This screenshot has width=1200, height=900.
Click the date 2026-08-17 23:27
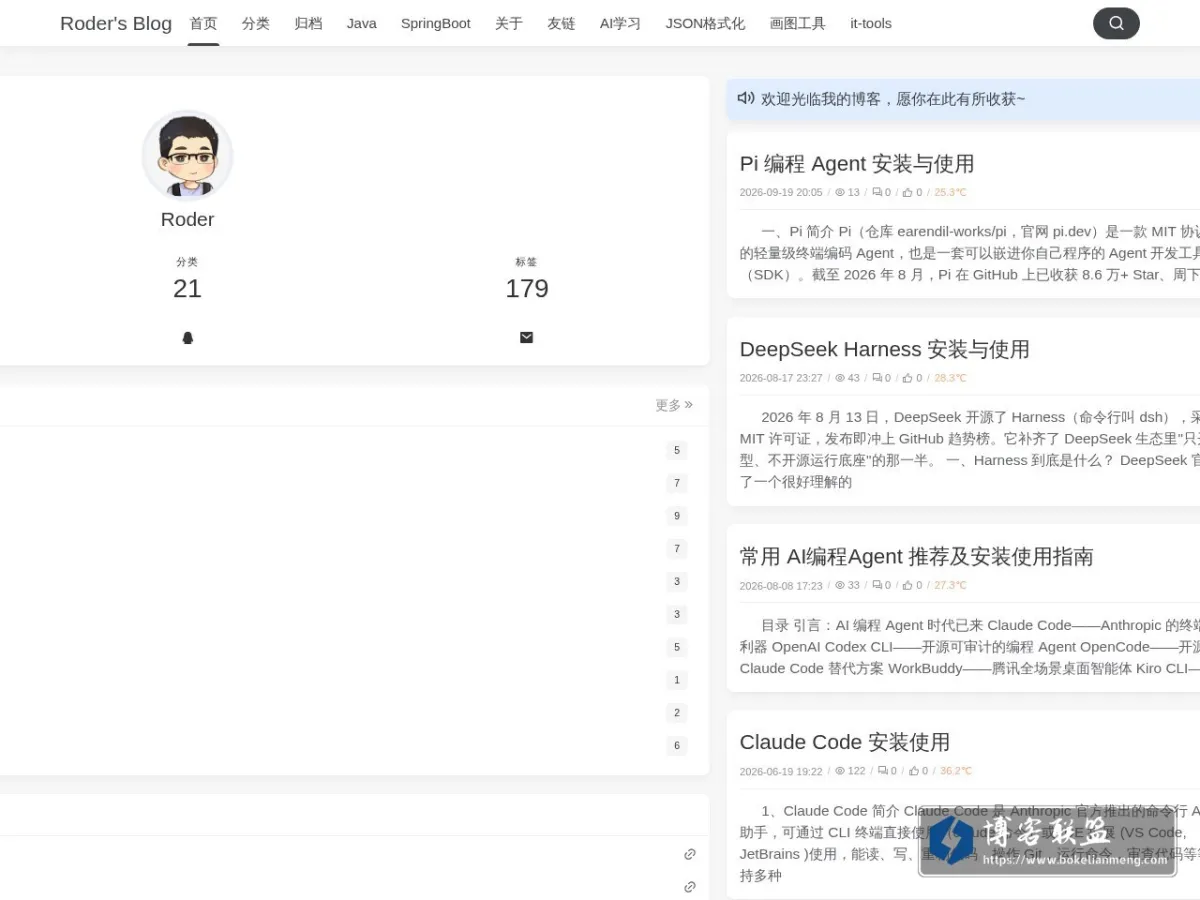coord(781,378)
